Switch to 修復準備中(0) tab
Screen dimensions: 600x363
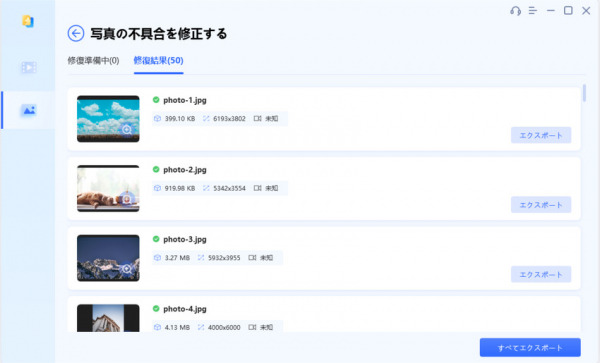coord(93,60)
